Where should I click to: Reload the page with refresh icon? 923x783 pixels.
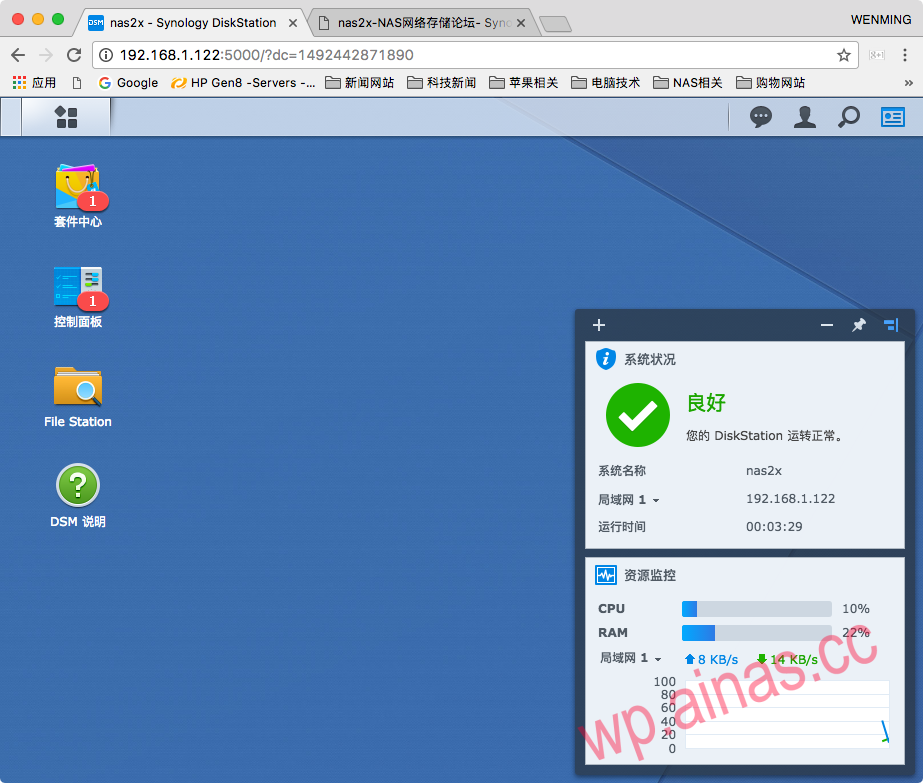click(74, 55)
